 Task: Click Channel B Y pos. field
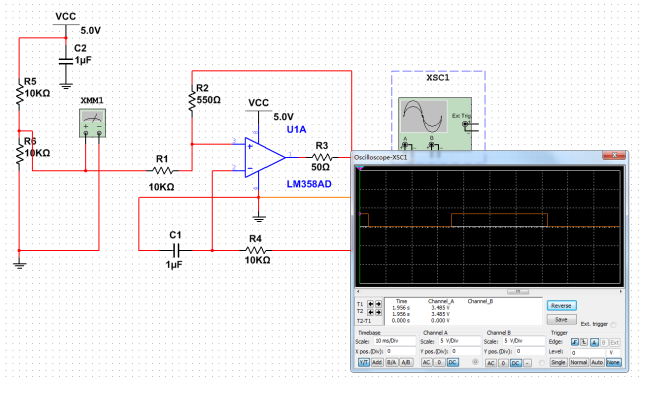pyautogui.click(x=530, y=351)
